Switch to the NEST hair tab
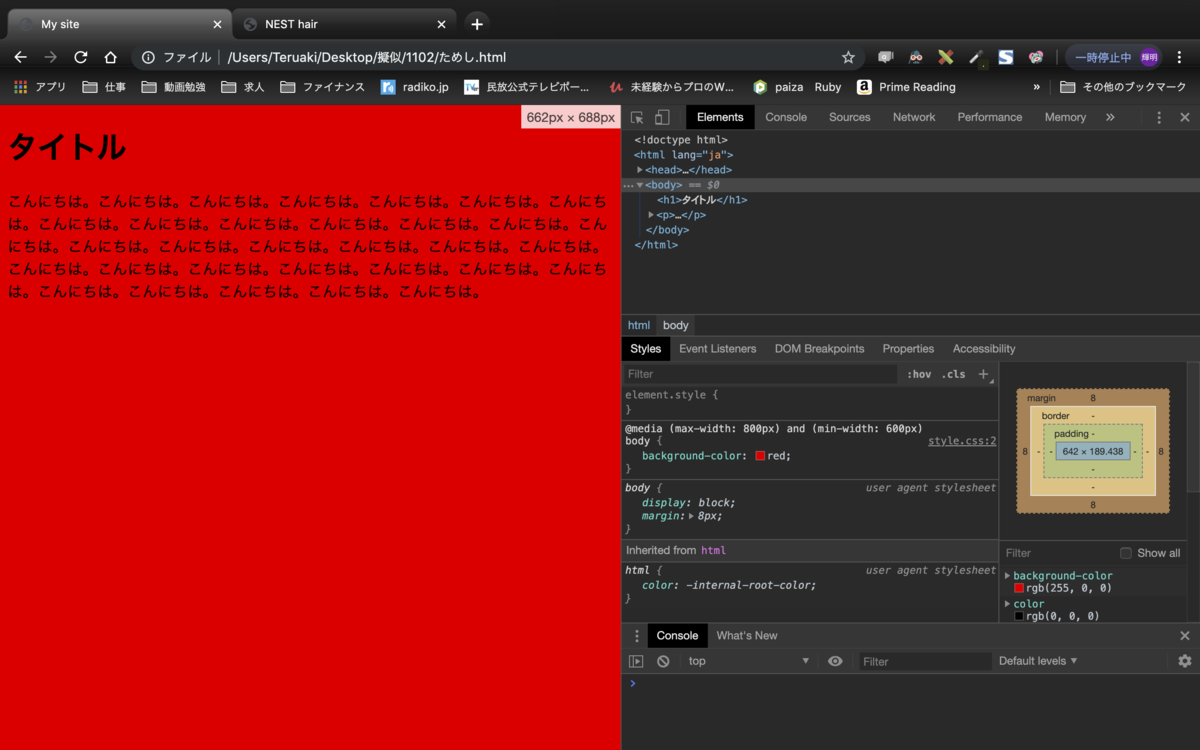 343,24
